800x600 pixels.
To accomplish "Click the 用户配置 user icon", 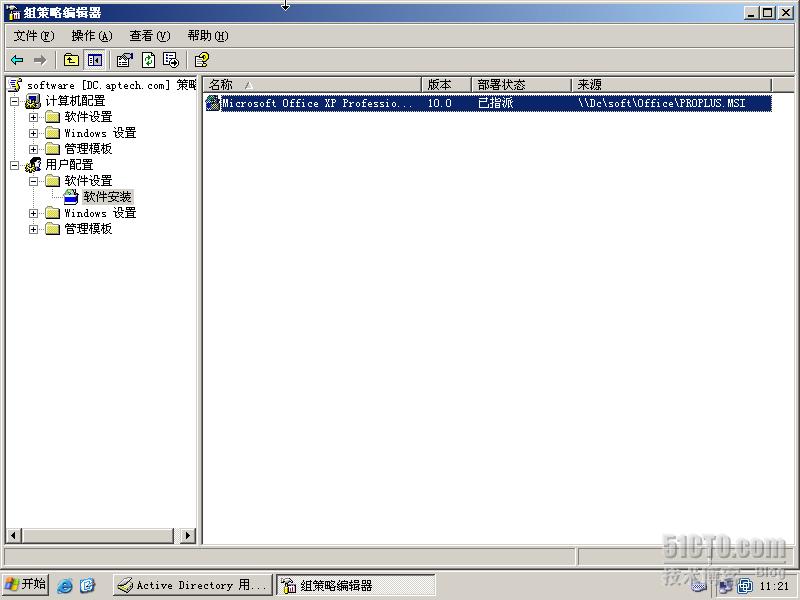I will pyautogui.click(x=33, y=164).
